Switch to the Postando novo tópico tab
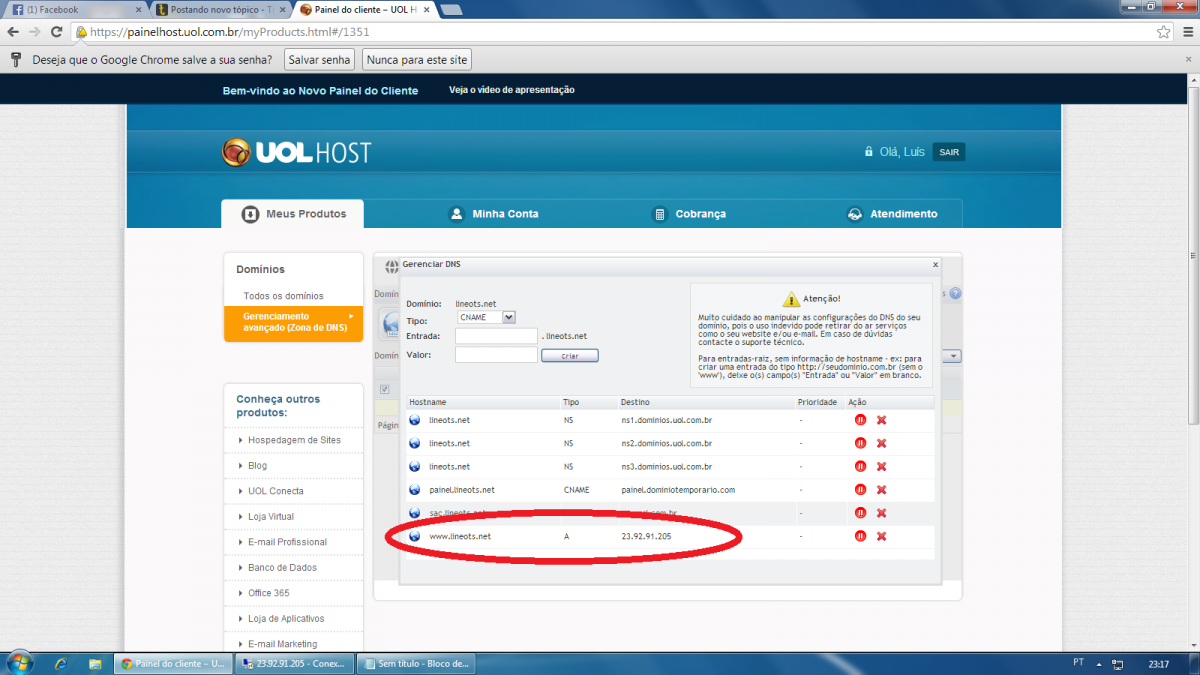Image resolution: width=1200 pixels, height=675 pixels. 222,9
